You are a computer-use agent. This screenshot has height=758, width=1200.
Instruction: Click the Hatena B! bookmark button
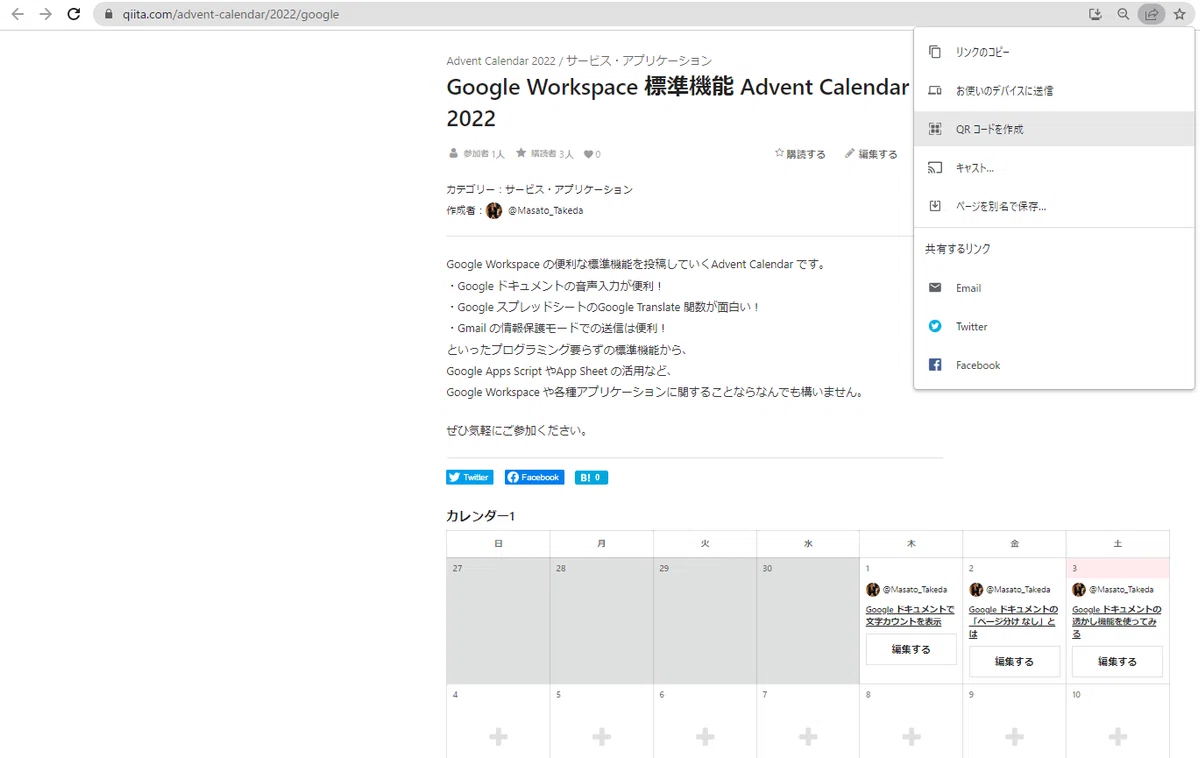tap(591, 477)
